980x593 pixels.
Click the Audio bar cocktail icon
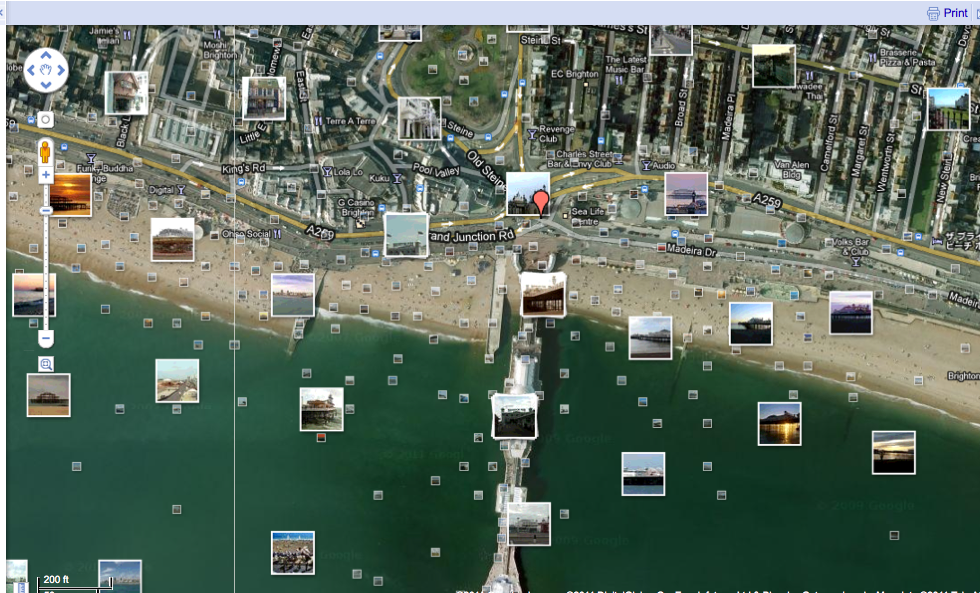pyautogui.click(x=645, y=165)
